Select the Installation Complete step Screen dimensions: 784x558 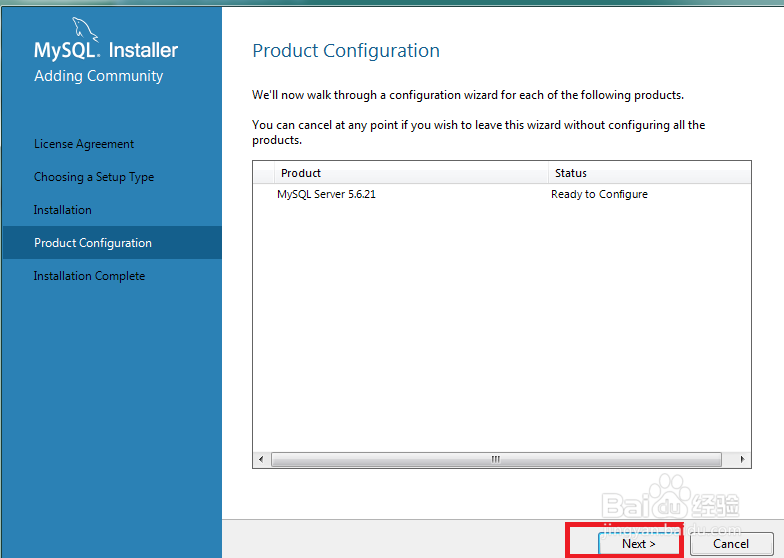tap(89, 276)
